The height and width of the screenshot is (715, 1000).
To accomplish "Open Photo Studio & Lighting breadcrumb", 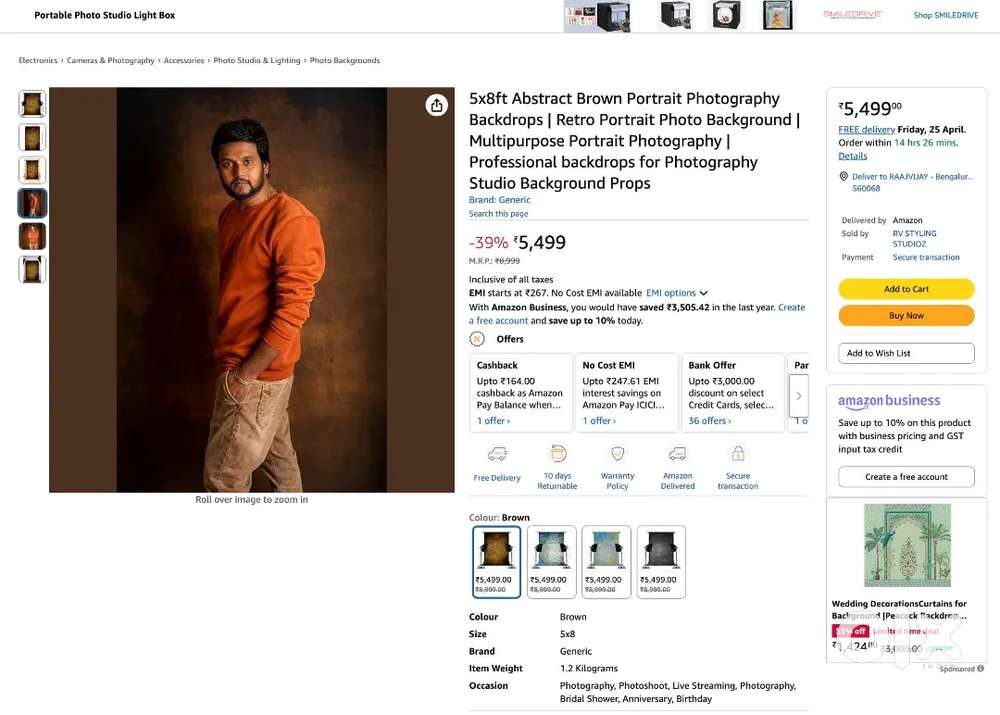I will [x=257, y=61].
